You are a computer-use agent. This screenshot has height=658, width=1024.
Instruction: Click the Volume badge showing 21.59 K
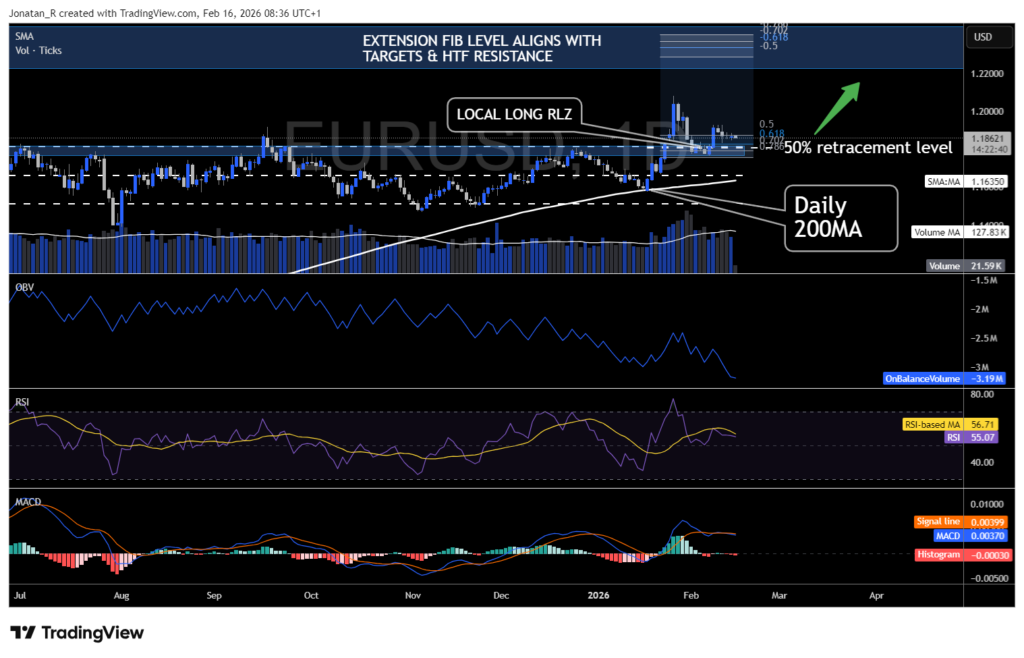coord(965,266)
